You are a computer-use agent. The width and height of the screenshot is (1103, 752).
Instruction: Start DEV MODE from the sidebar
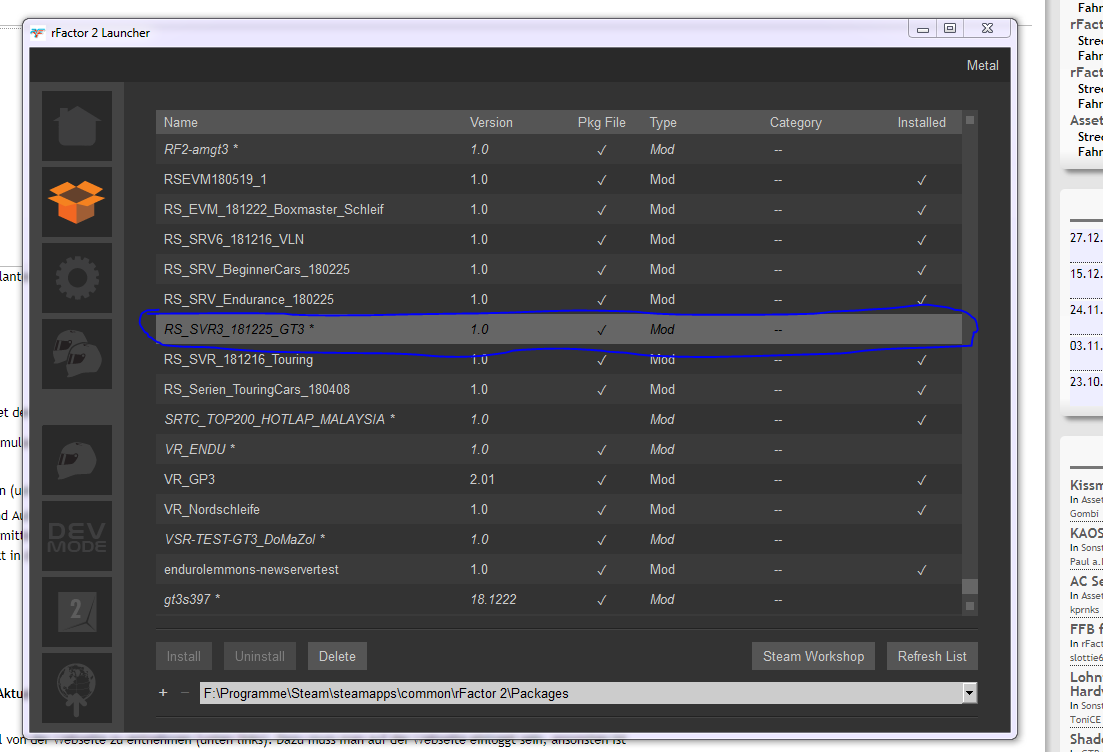click(x=77, y=535)
